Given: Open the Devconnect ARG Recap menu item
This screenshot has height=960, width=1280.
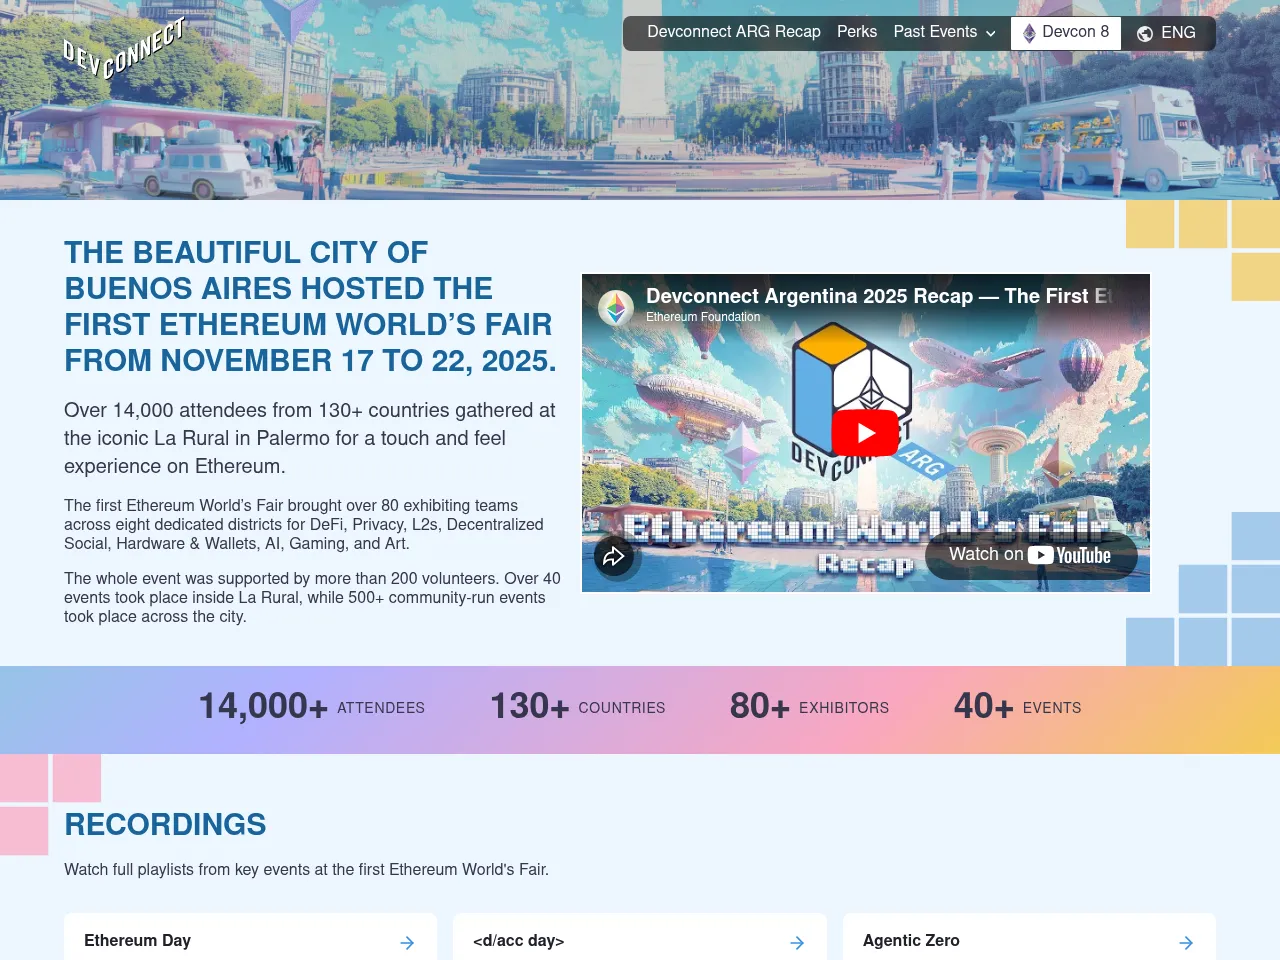Looking at the screenshot, I should pyautogui.click(x=734, y=32).
